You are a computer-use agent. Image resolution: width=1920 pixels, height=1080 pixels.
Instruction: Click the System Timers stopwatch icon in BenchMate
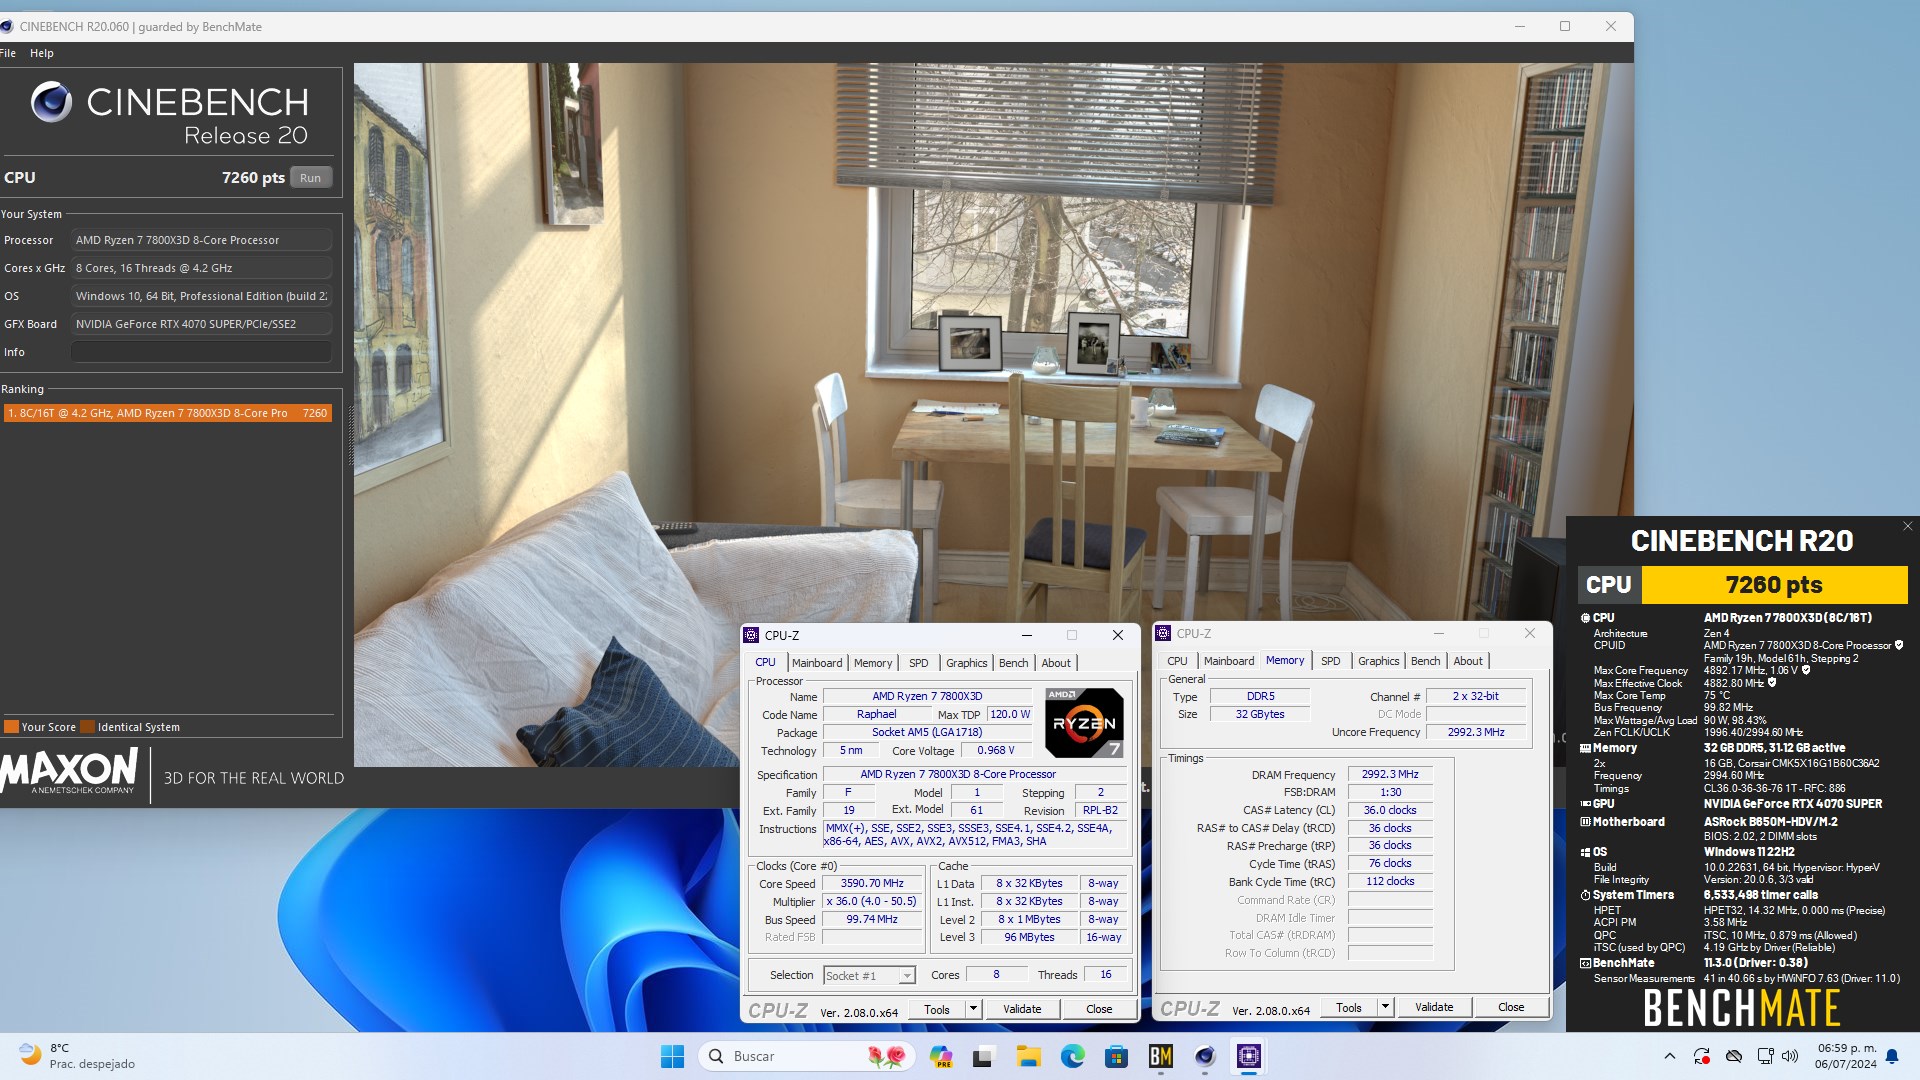click(x=1585, y=895)
